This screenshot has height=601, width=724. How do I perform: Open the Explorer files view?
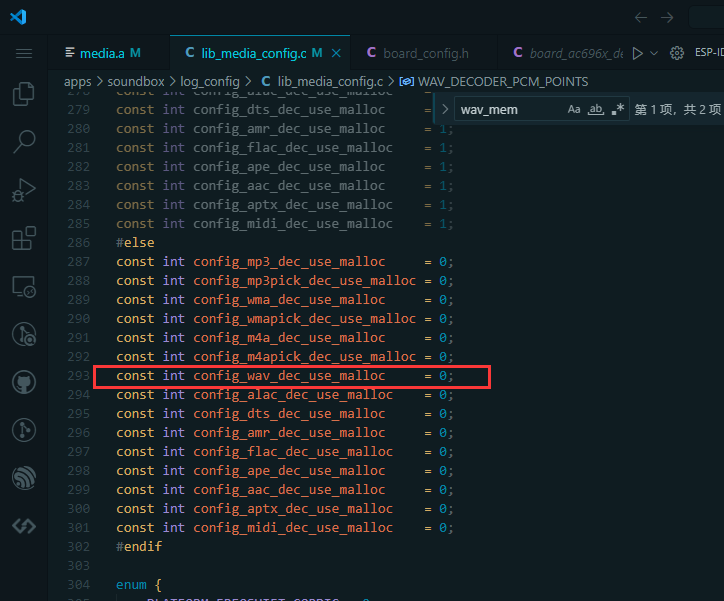pyautogui.click(x=24, y=94)
